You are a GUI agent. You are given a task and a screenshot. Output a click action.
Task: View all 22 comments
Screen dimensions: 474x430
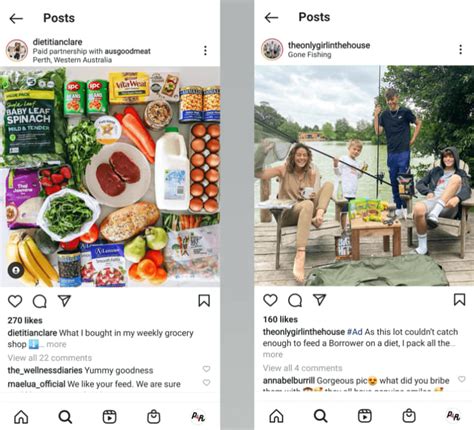(x=50, y=358)
